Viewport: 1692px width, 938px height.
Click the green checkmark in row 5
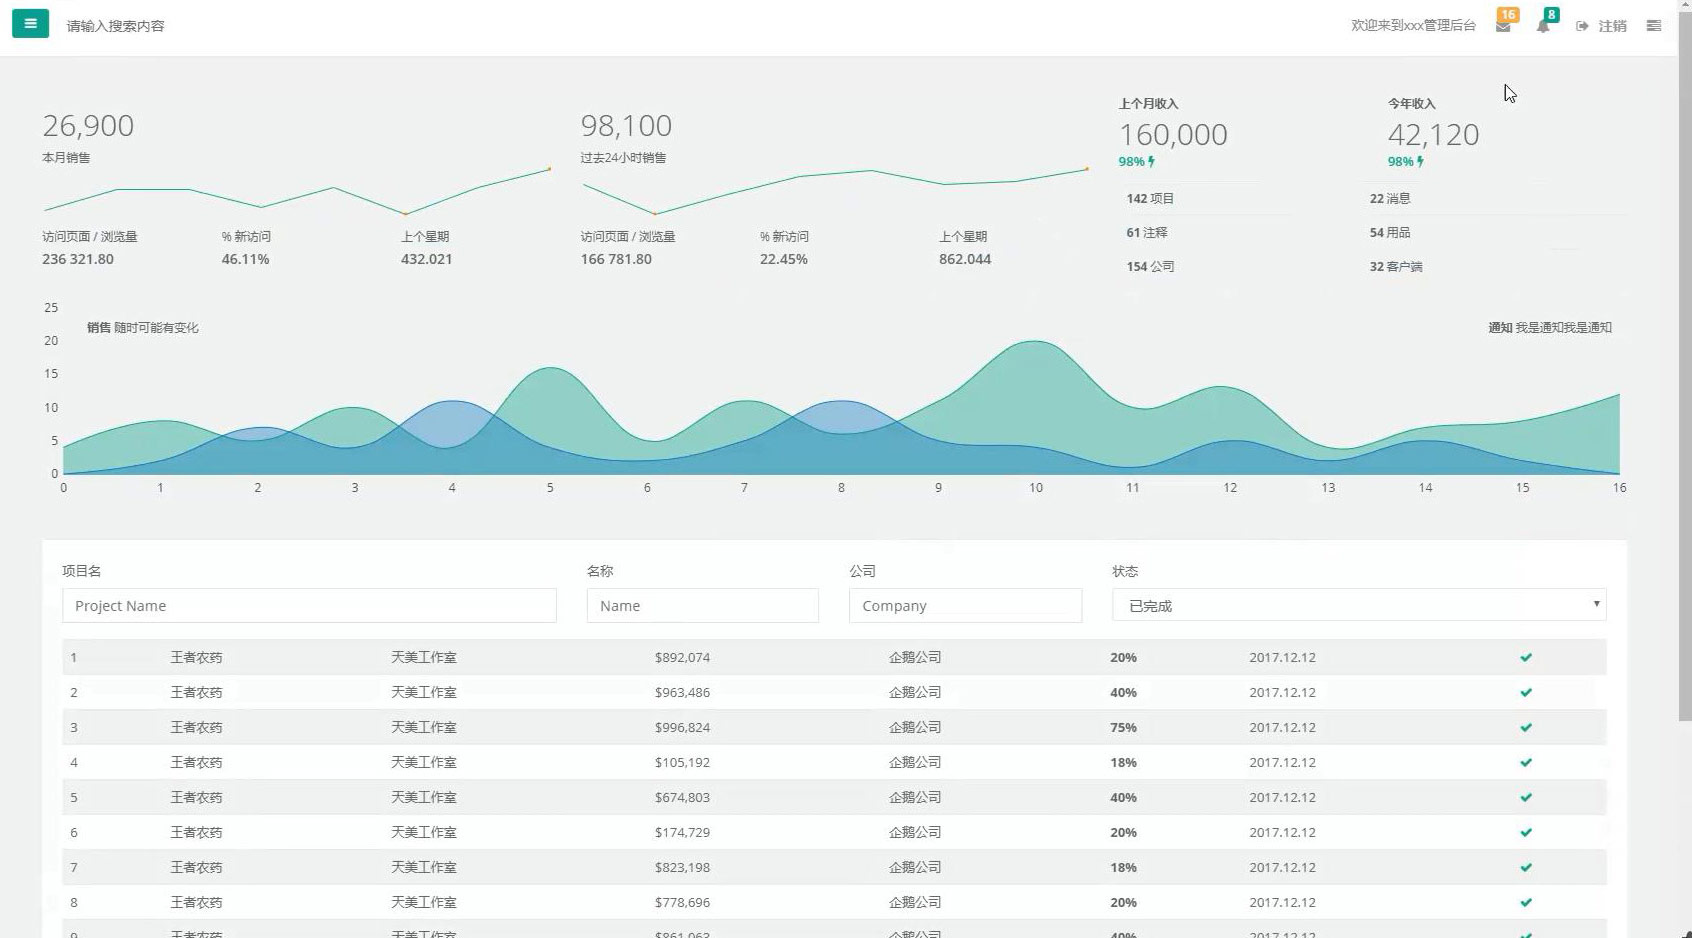coord(1526,798)
